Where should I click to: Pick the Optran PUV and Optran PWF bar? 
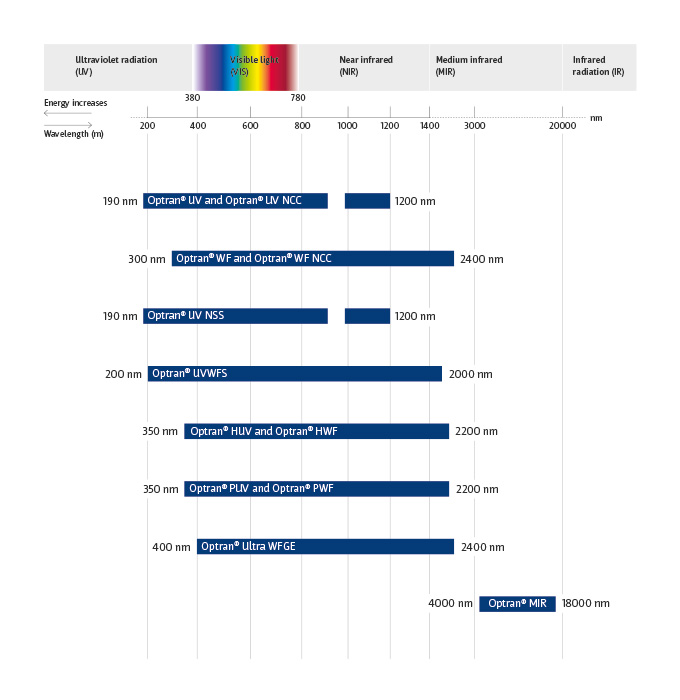316,489
